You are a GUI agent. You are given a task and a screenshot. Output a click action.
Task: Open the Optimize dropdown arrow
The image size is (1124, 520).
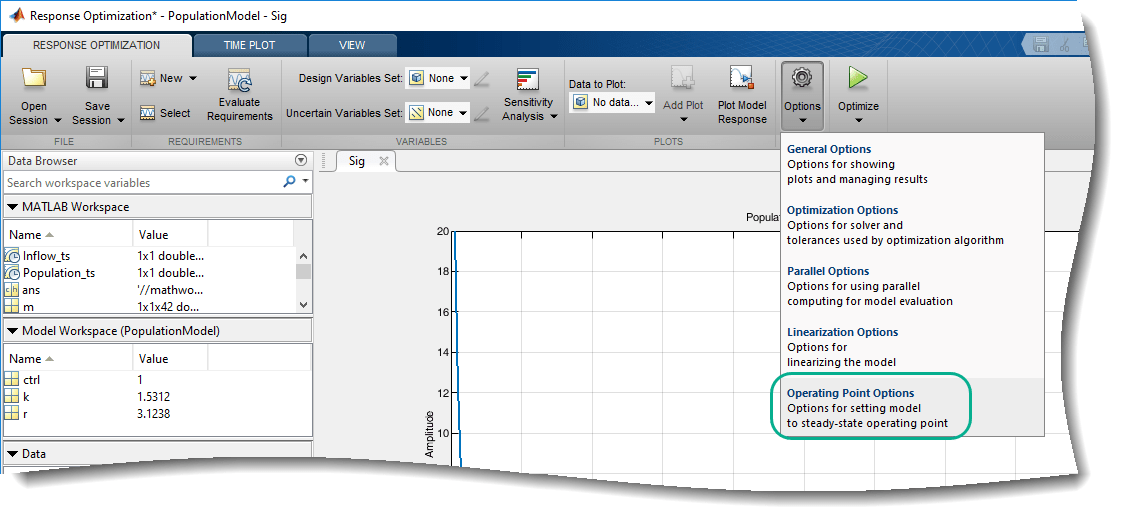(x=858, y=120)
